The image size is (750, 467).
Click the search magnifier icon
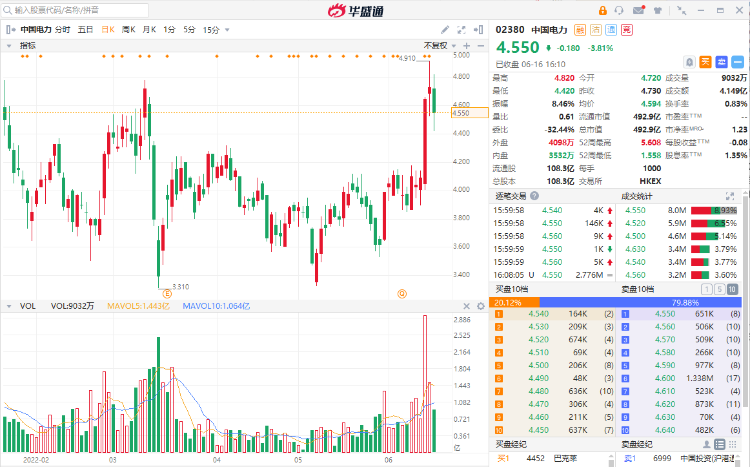7,10
